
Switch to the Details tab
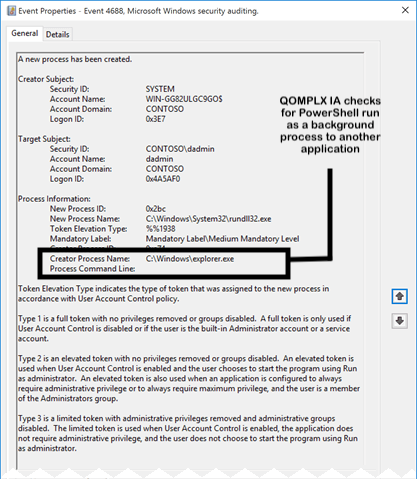point(58,34)
